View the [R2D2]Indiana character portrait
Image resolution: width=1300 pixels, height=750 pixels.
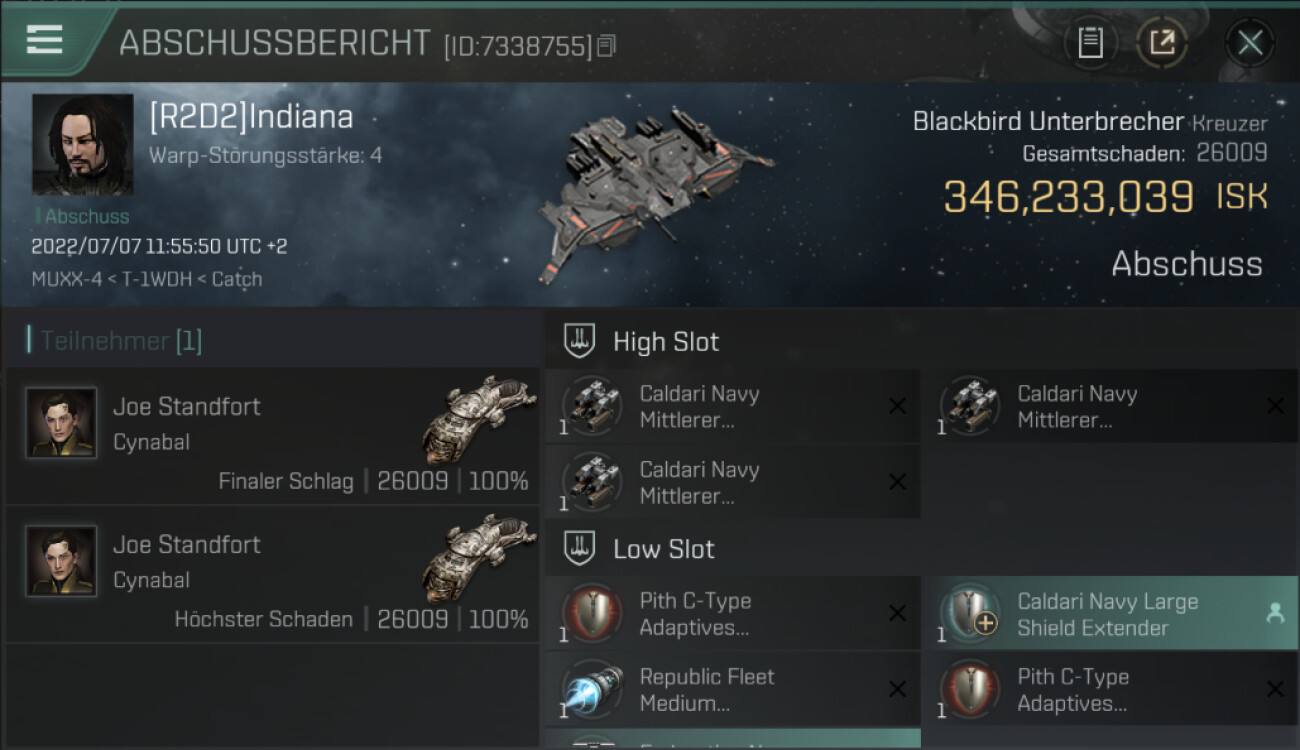click(82, 145)
